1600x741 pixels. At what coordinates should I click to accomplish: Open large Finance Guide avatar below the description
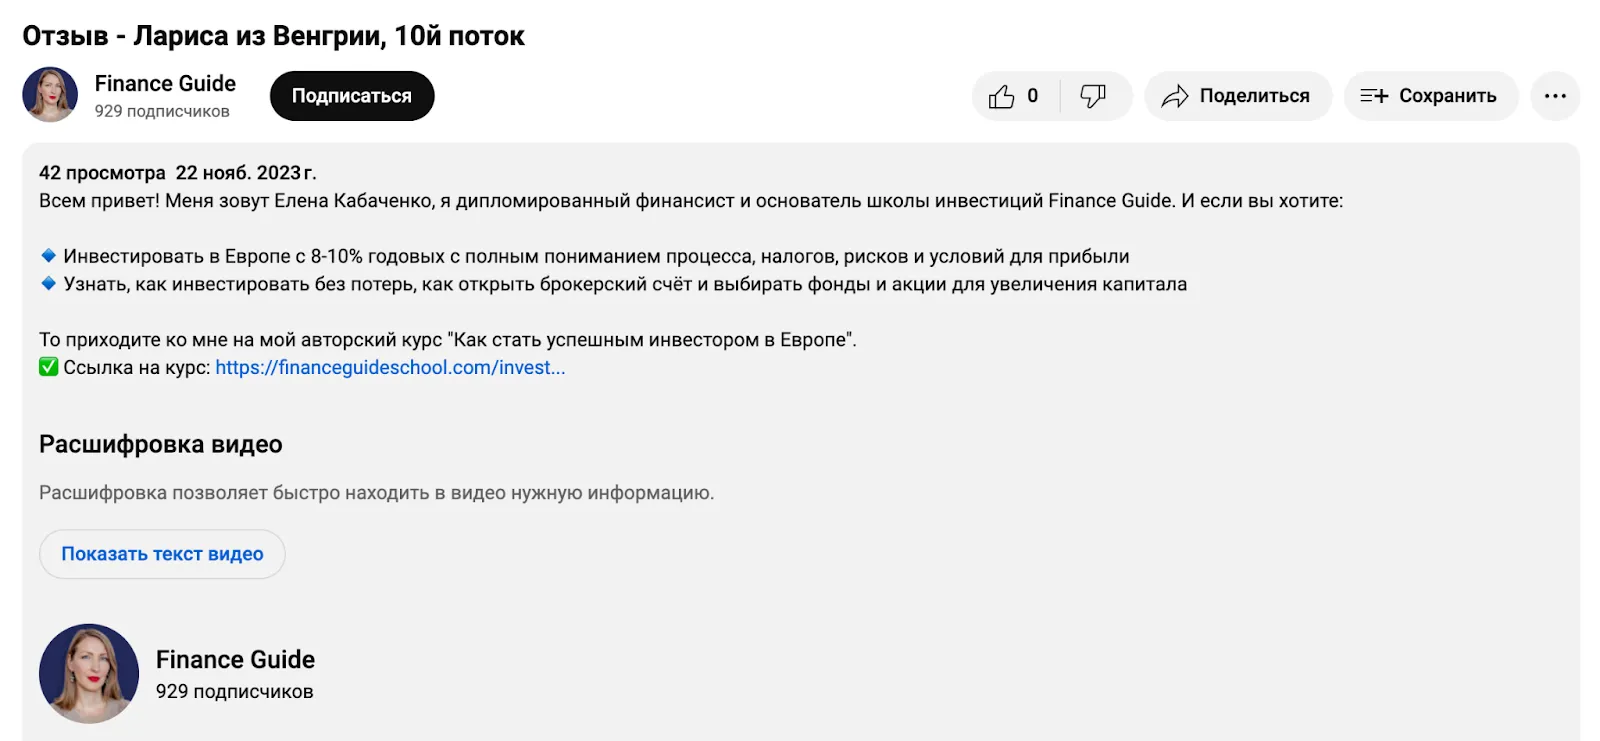point(89,674)
